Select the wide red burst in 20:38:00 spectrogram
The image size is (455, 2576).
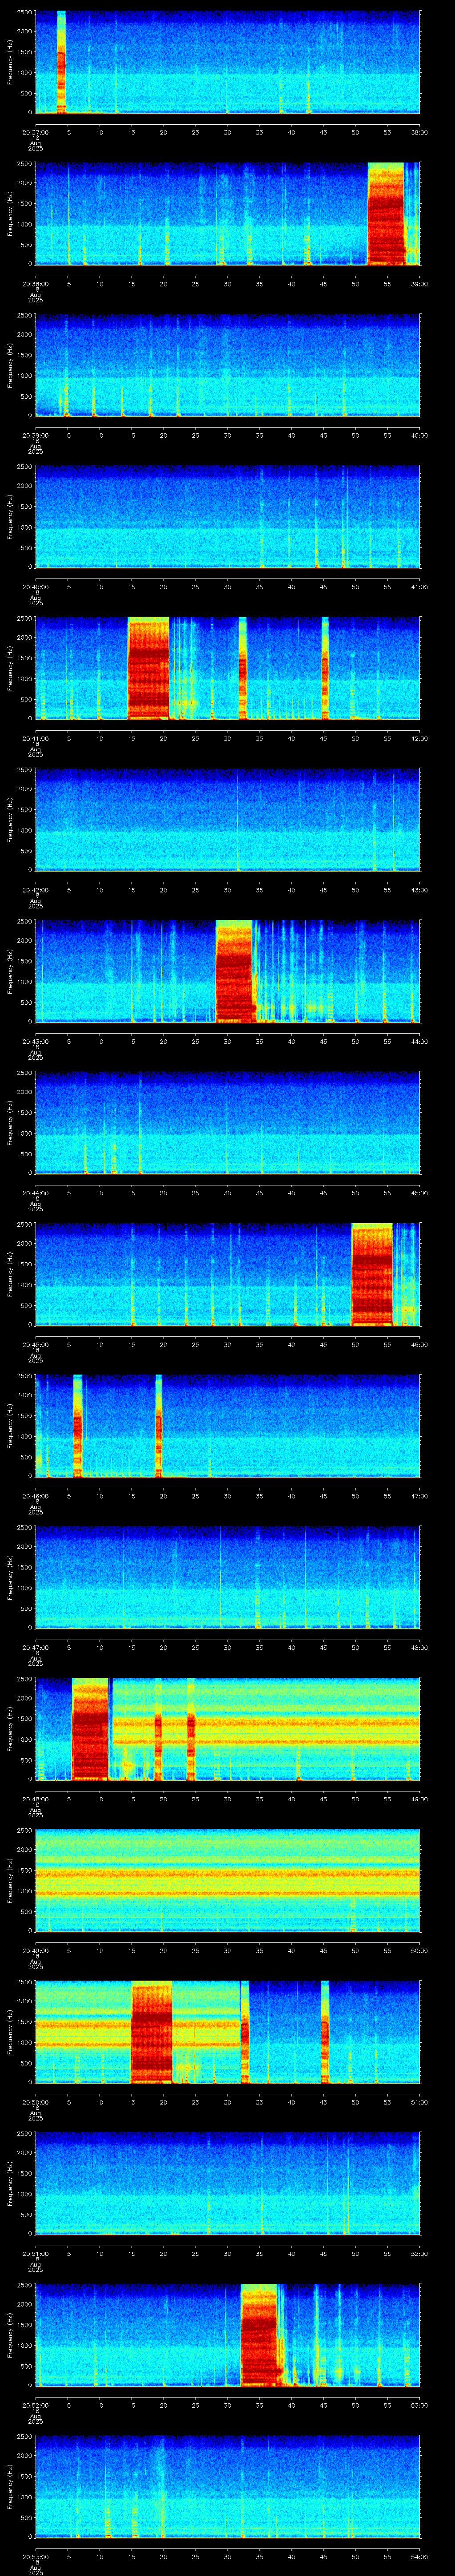386,213
